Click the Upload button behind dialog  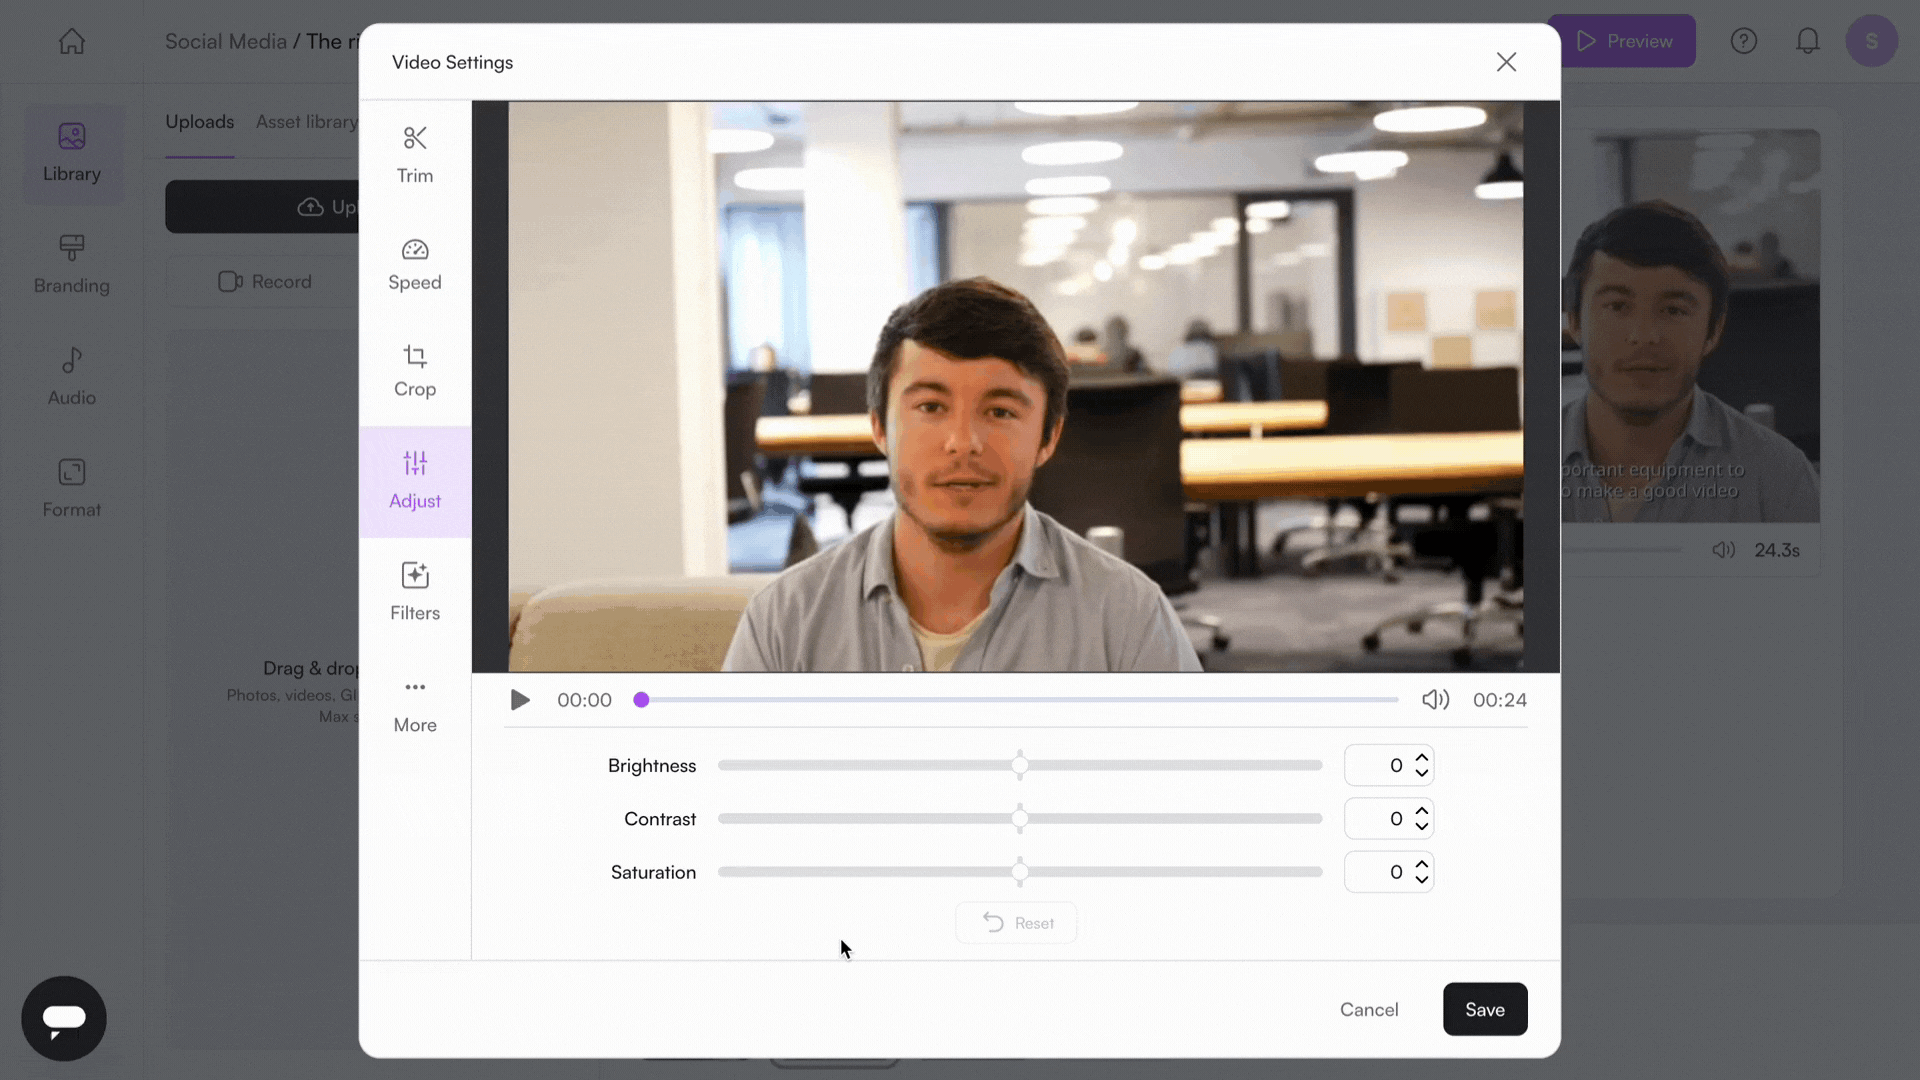pyautogui.click(x=262, y=207)
